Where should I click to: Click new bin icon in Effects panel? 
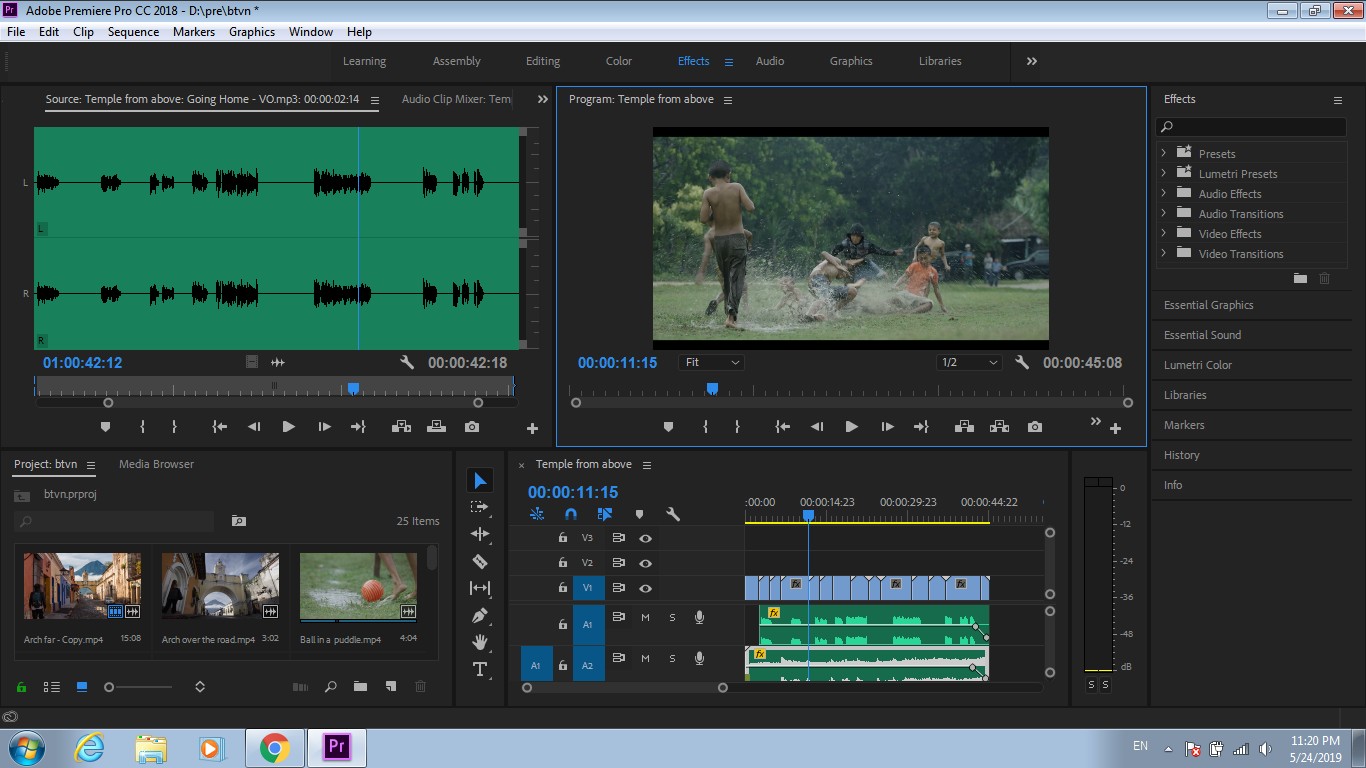click(x=1300, y=278)
